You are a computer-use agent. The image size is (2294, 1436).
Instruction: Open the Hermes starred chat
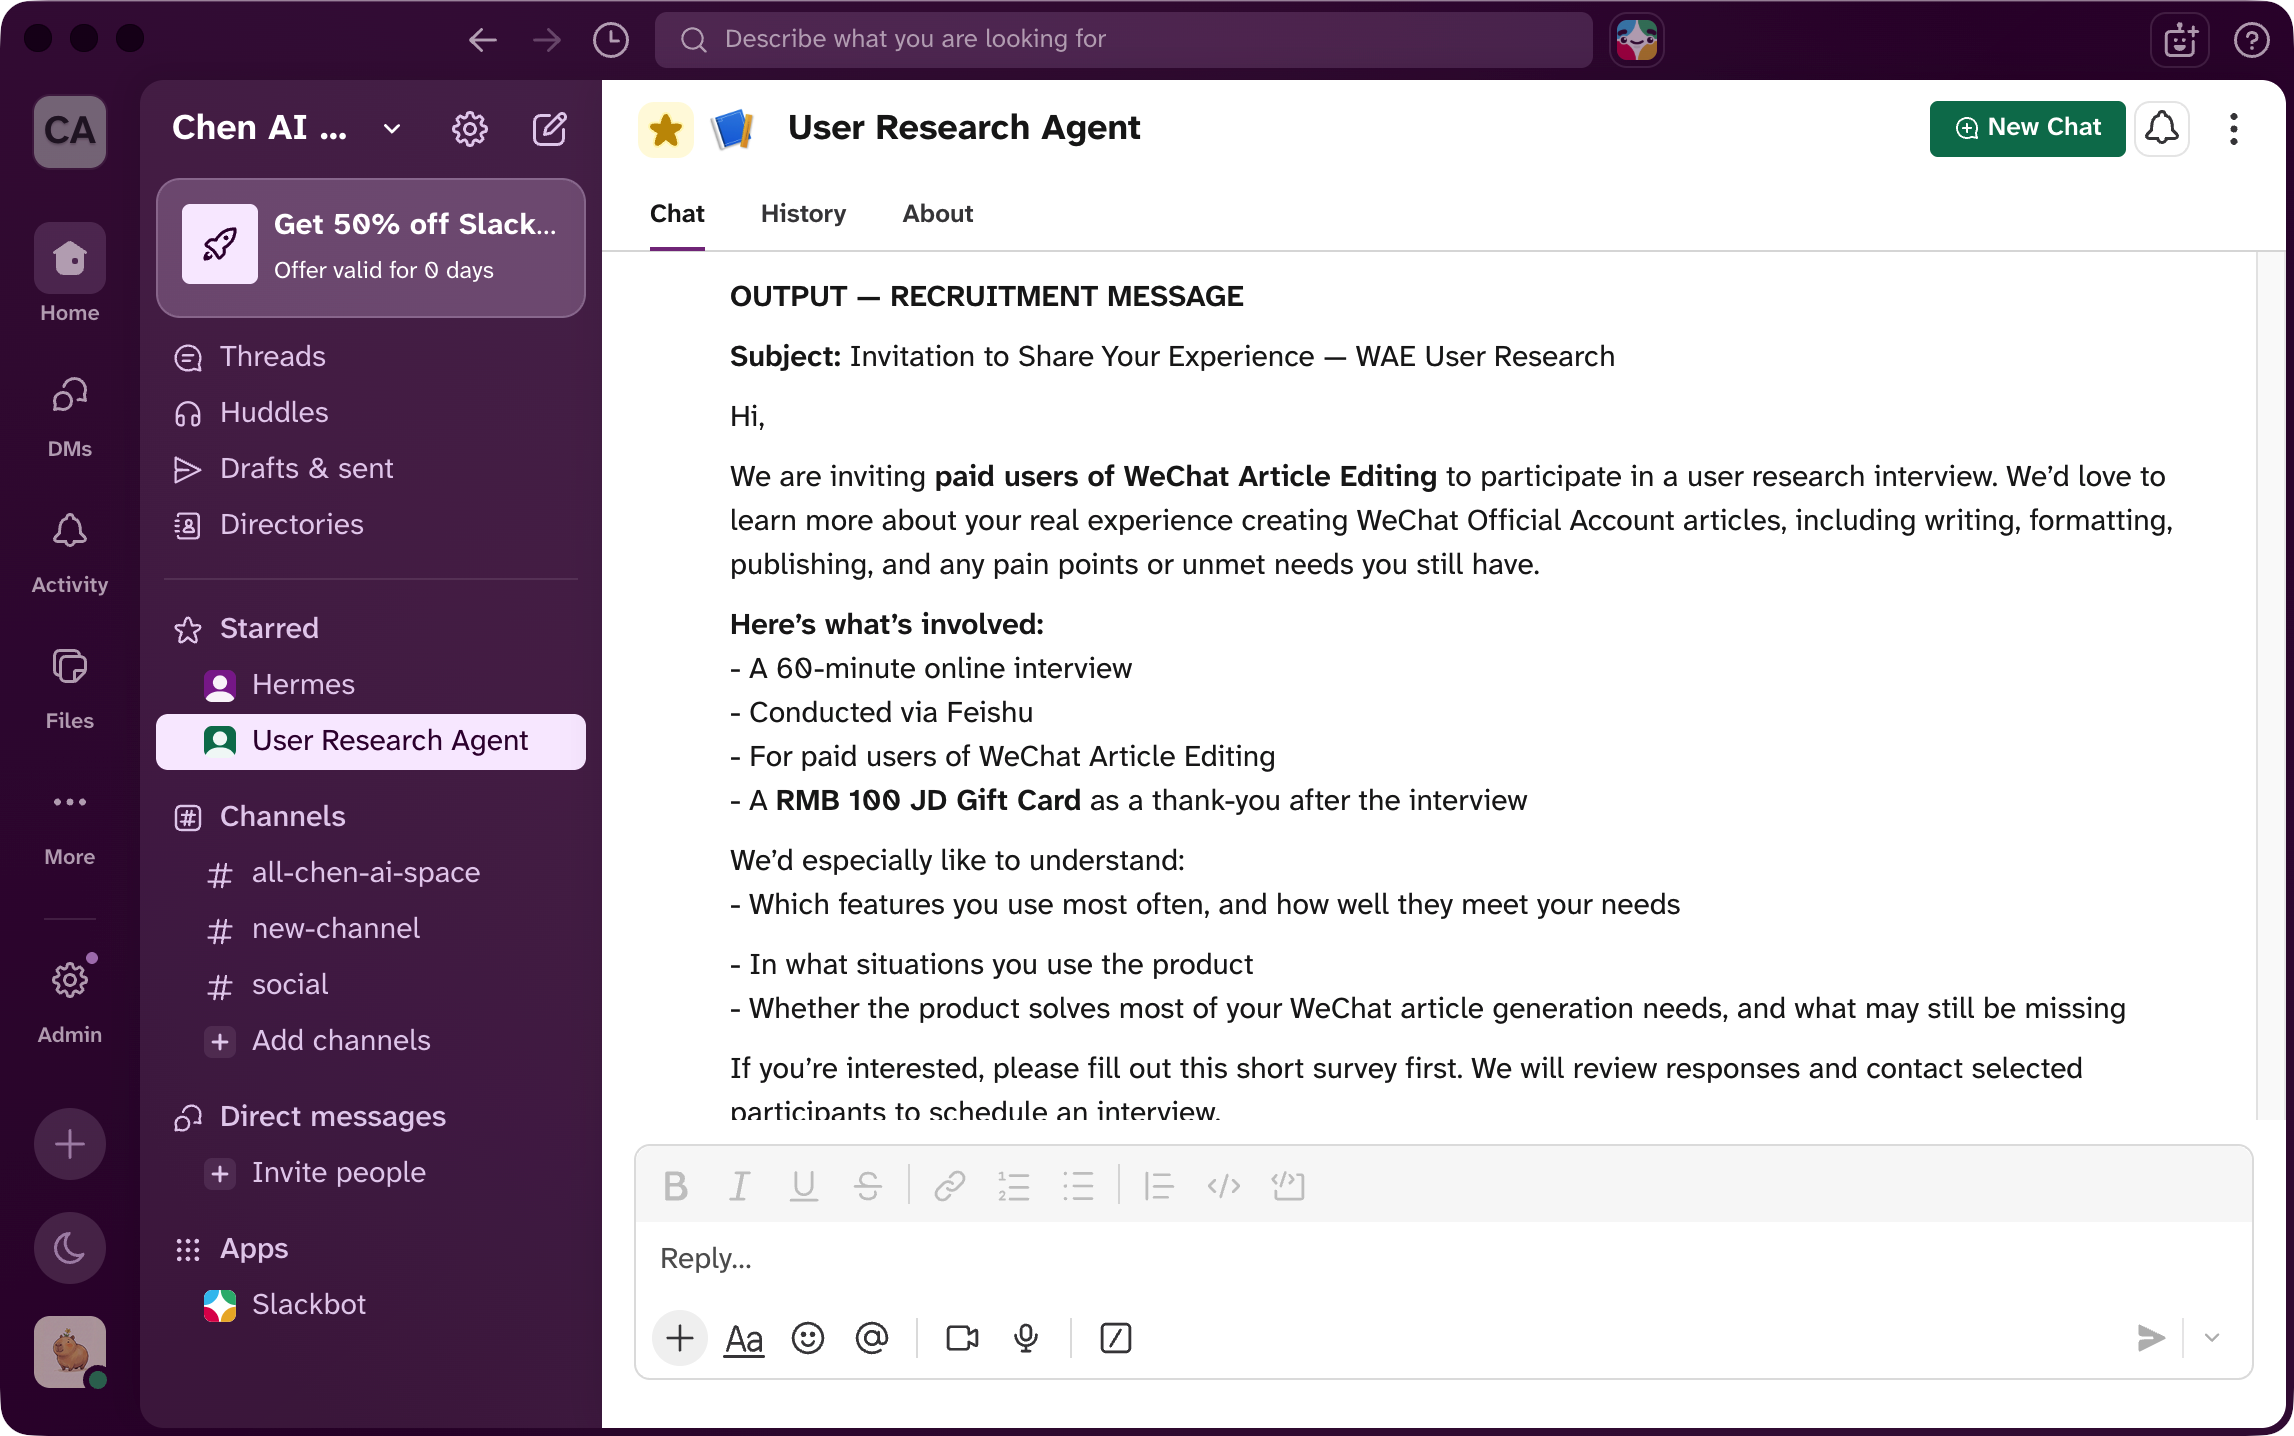[x=371, y=685]
